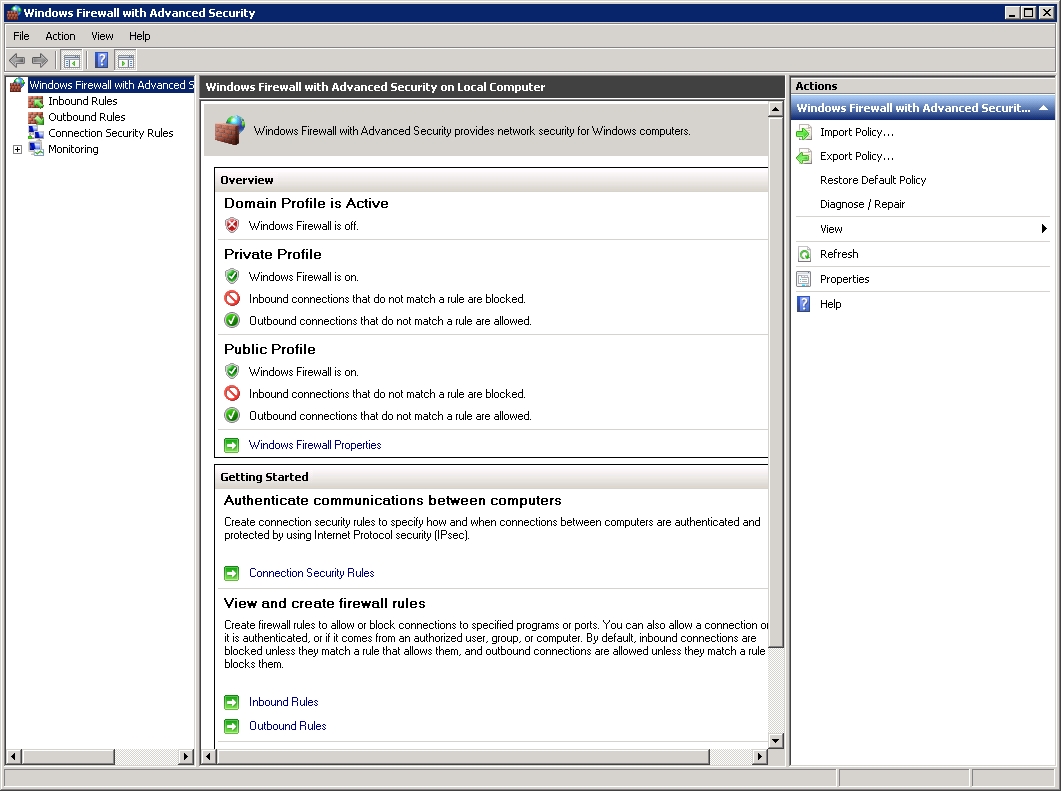
Task: Click the green shield icon under Private Profile
Action: click(x=232, y=276)
